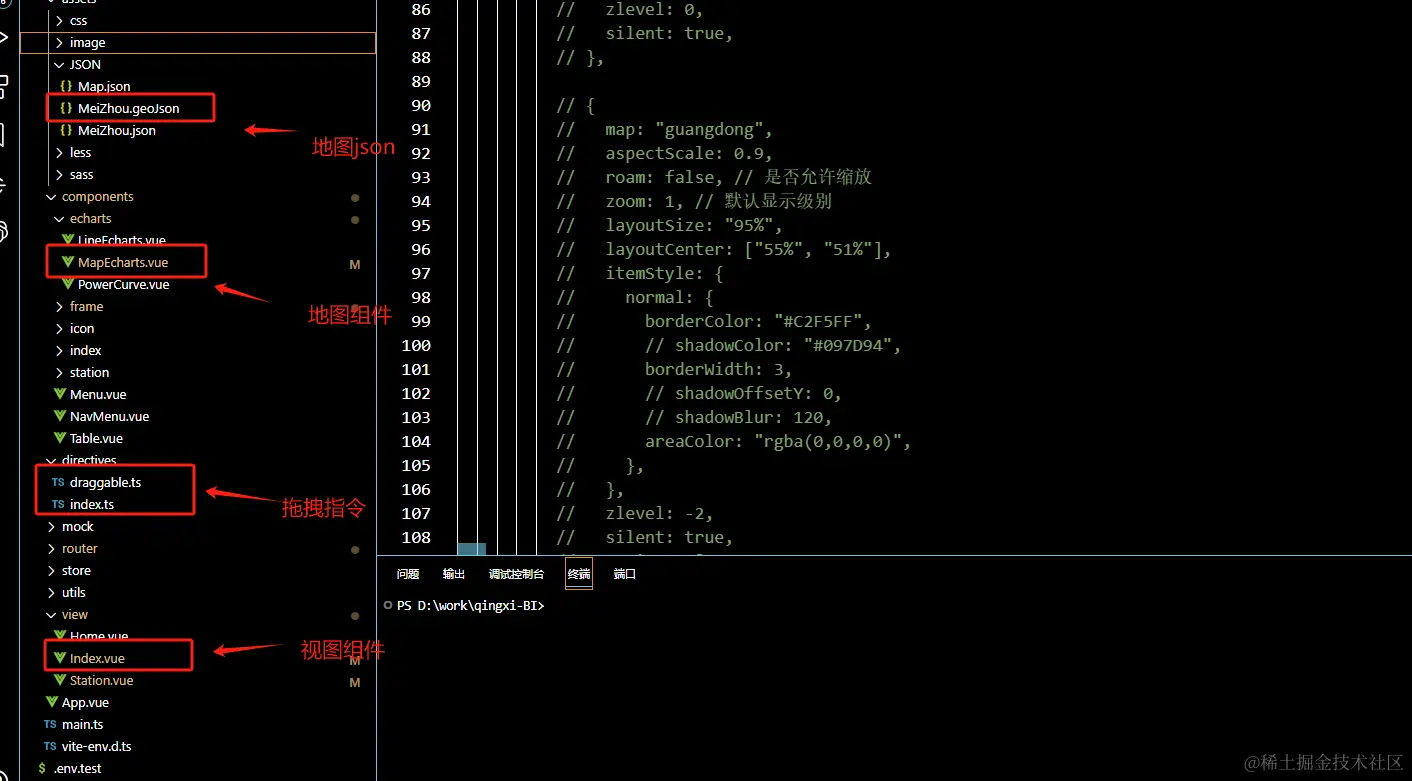Image resolution: width=1412 pixels, height=781 pixels.
Task: Expand the frame folder chevron
Action: point(59,307)
